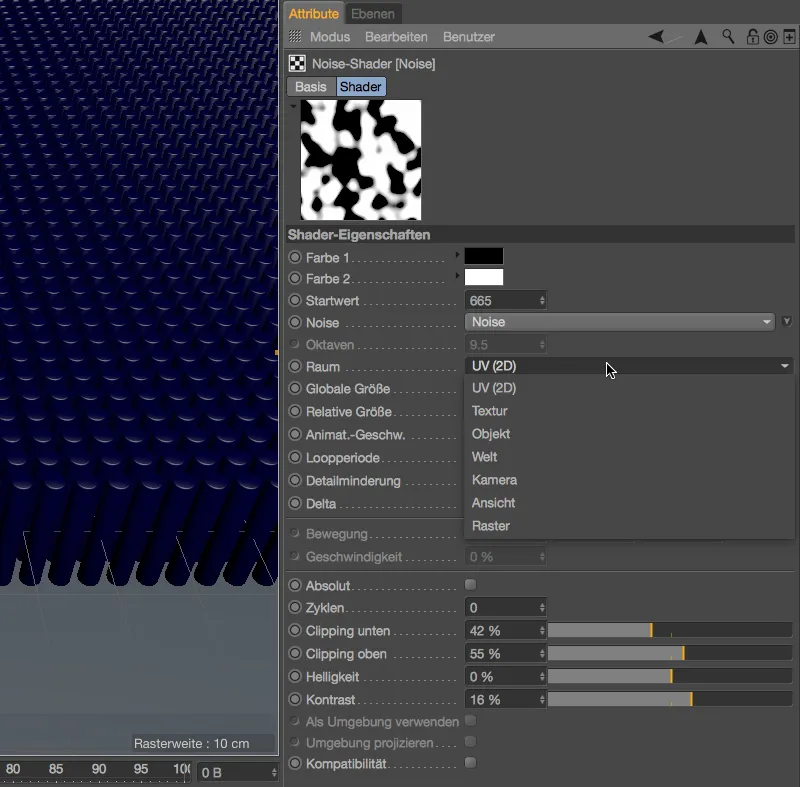The image size is (800, 787).
Task: Click the Shader button
Action: 360,87
